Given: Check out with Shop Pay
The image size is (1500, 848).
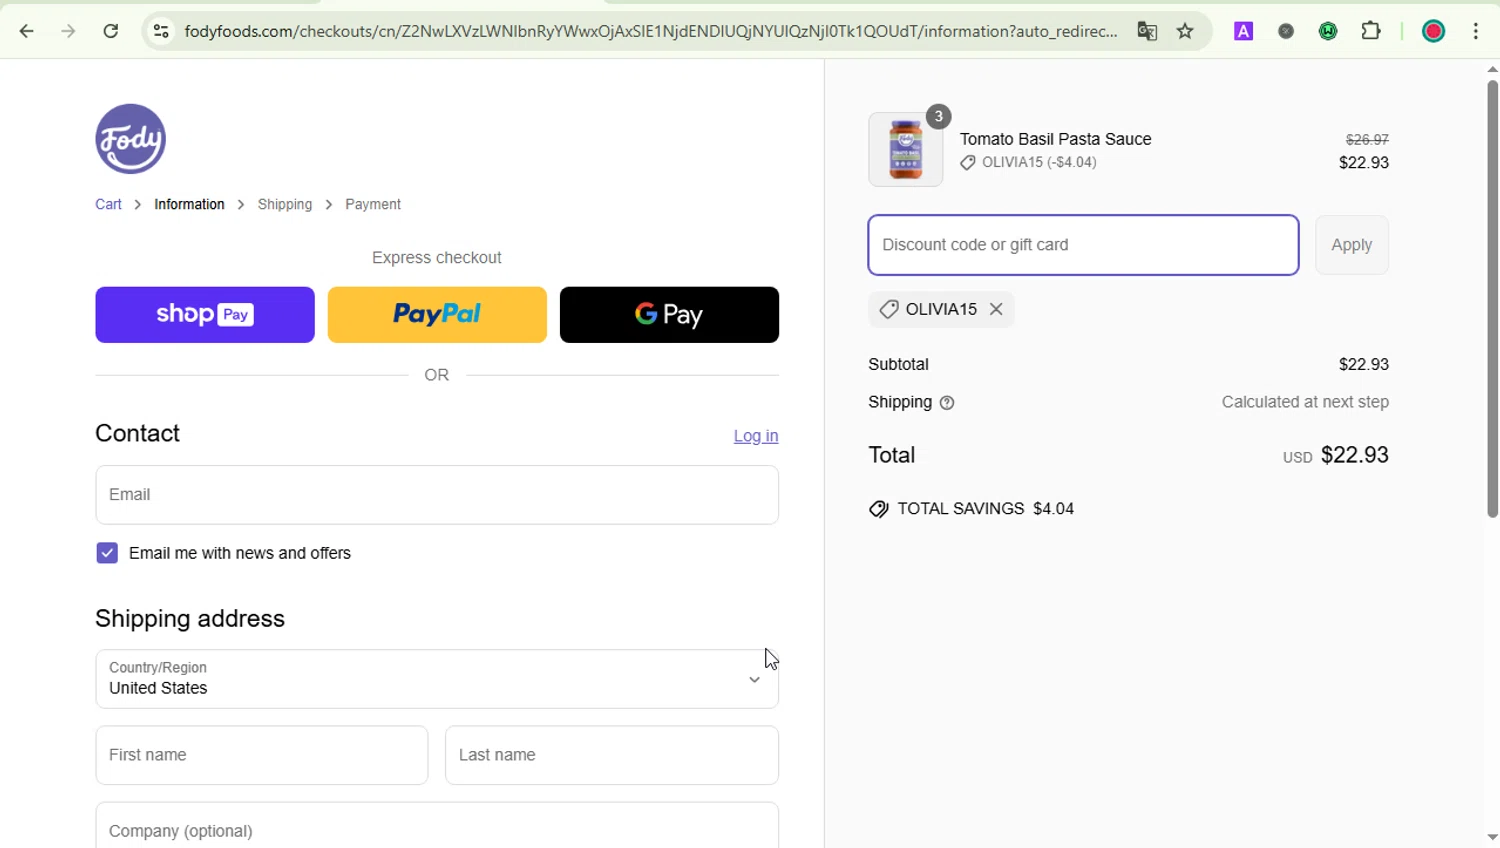Looking at the screenshot, I should [x=205, y=315].
